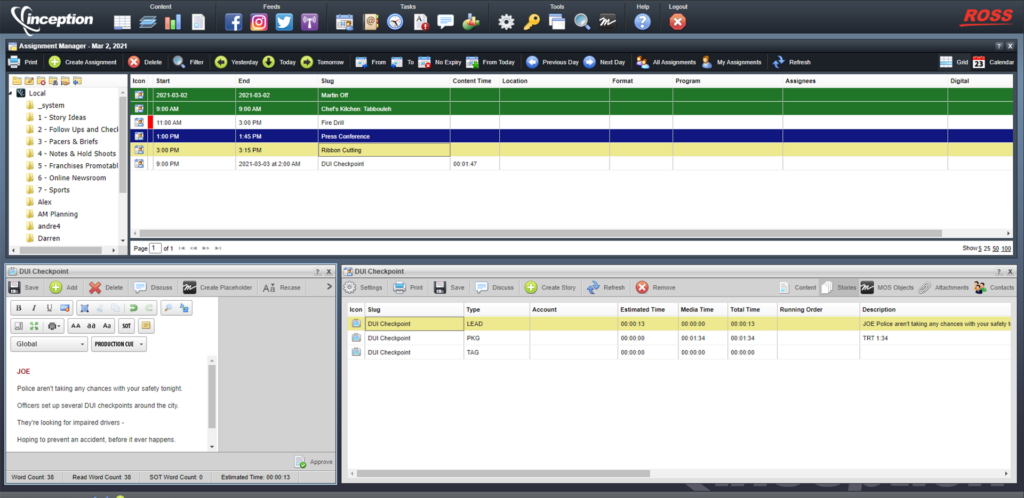This screenshot has height=498, width=1024.
Task: Open Global style dropdown
Action: pos(49,344)
